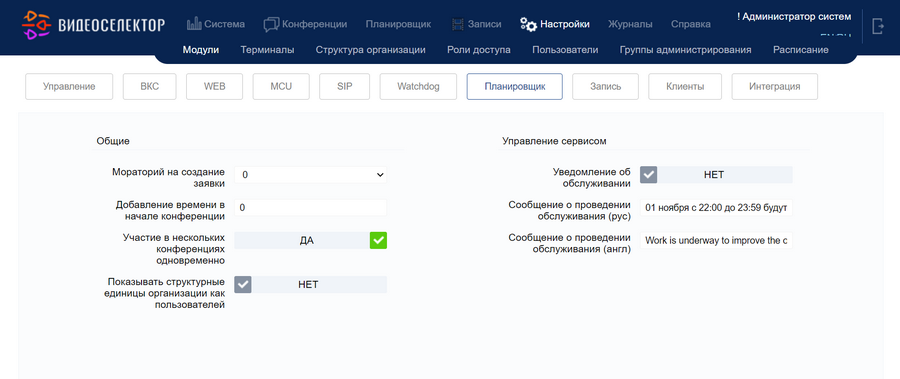
Task: Switch to the Клиенты module tab
Action: pyautogui.click(x=685, y=87)
